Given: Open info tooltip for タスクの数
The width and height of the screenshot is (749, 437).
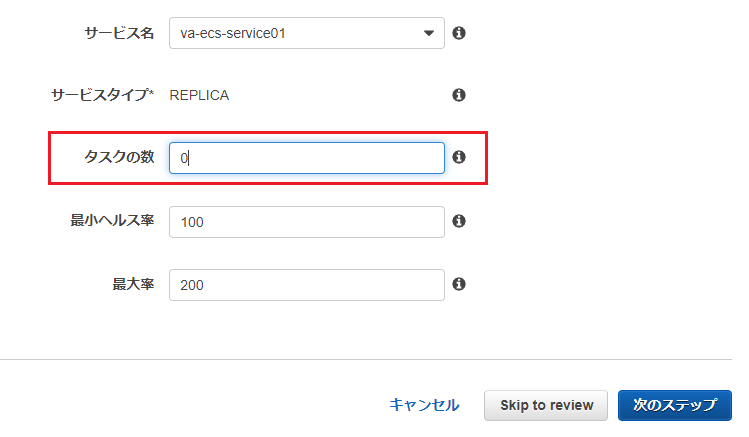Looking at the screenshot, I should [x=459, y=157].
